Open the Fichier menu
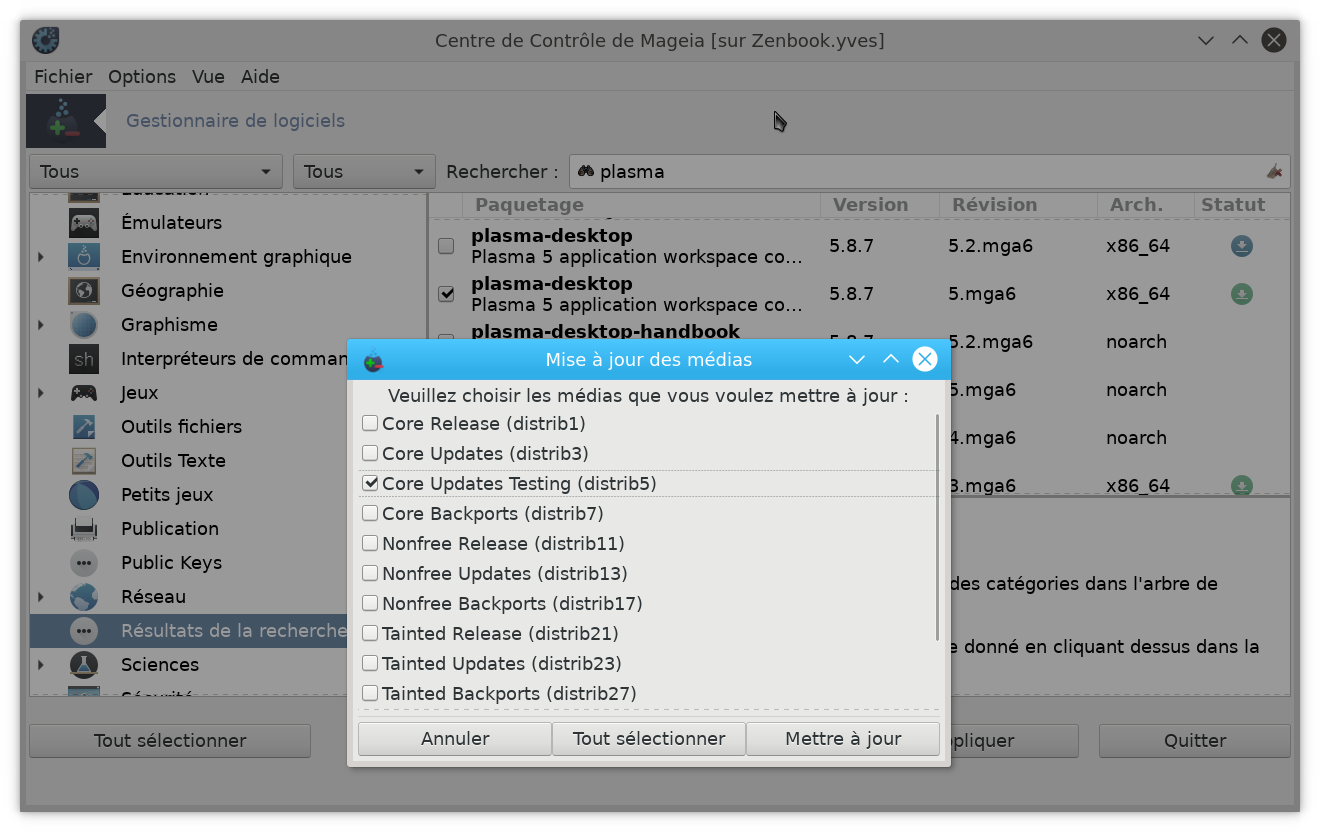Image resolution: width=1320 pixels, height=832 pixels. pyautogui.click(x=63, y=77)
